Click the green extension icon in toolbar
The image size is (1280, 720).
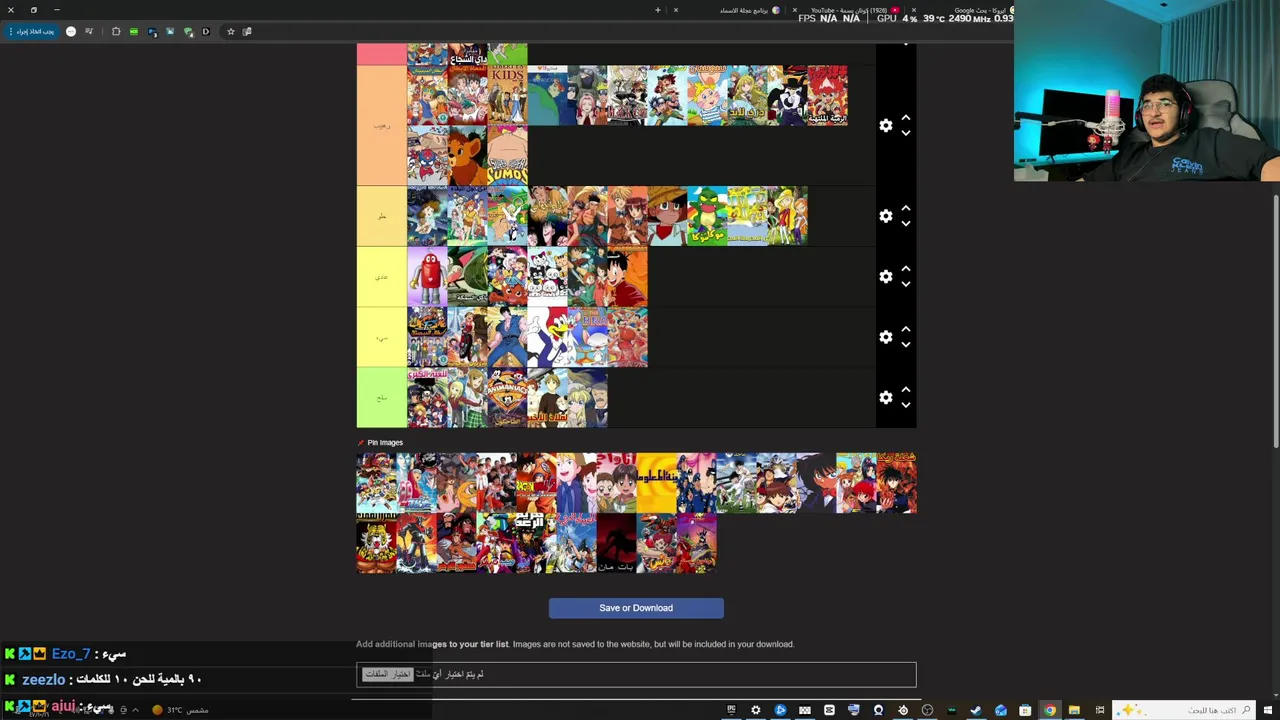[134, 31]
